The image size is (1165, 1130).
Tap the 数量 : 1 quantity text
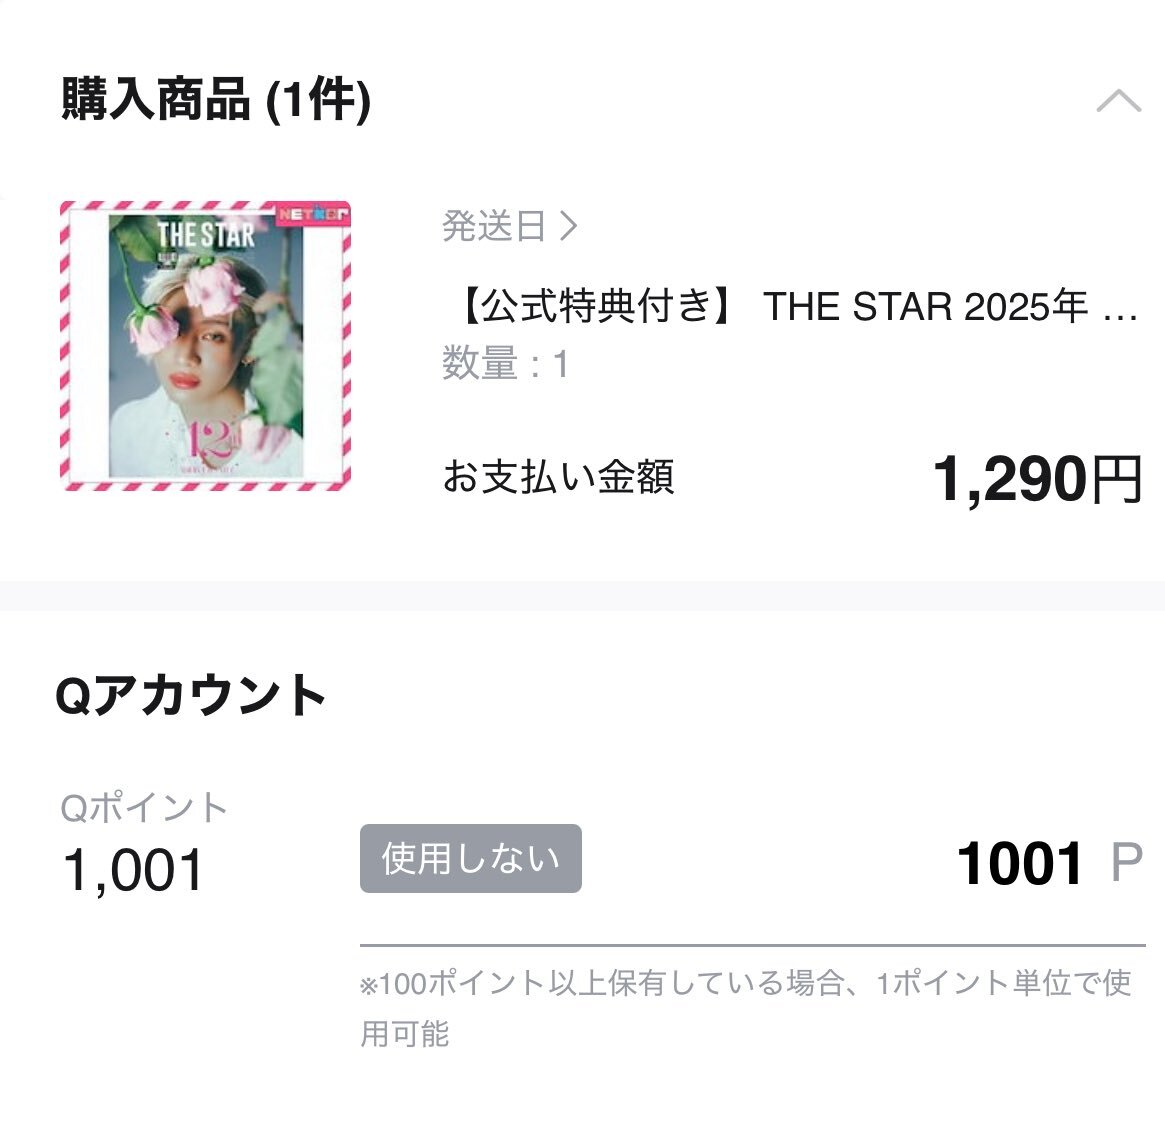pos(505,364)
